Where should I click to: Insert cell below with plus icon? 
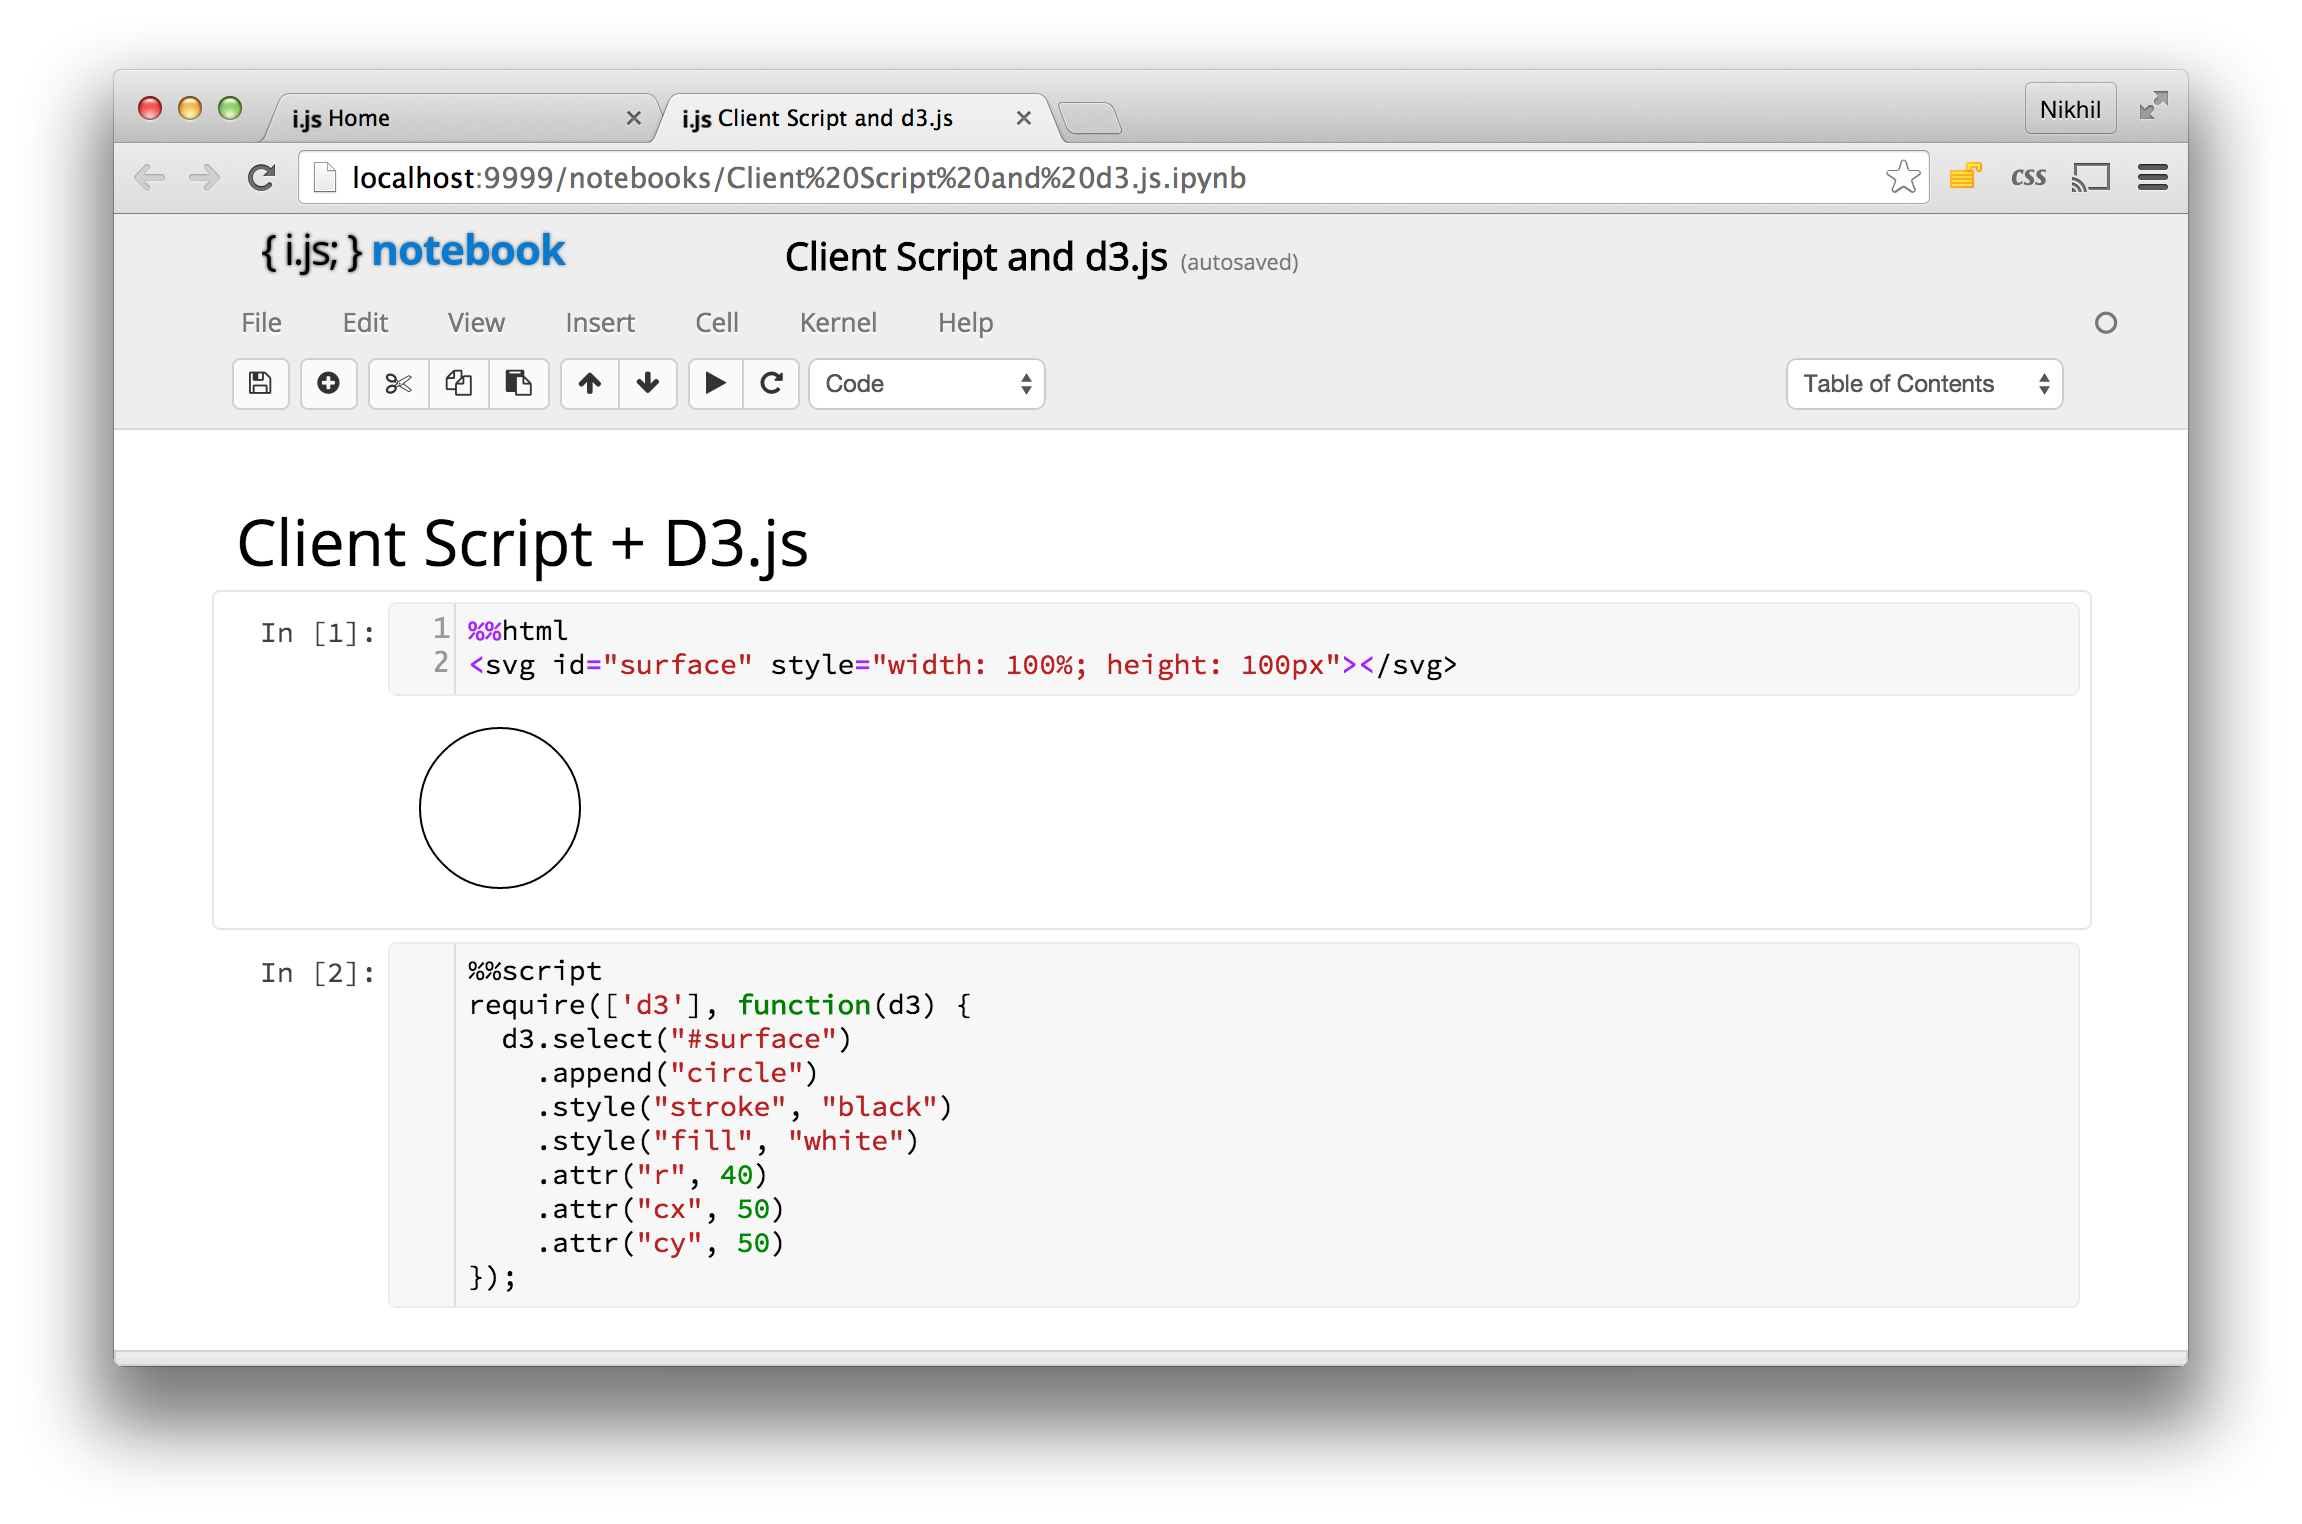coord(328,384)
